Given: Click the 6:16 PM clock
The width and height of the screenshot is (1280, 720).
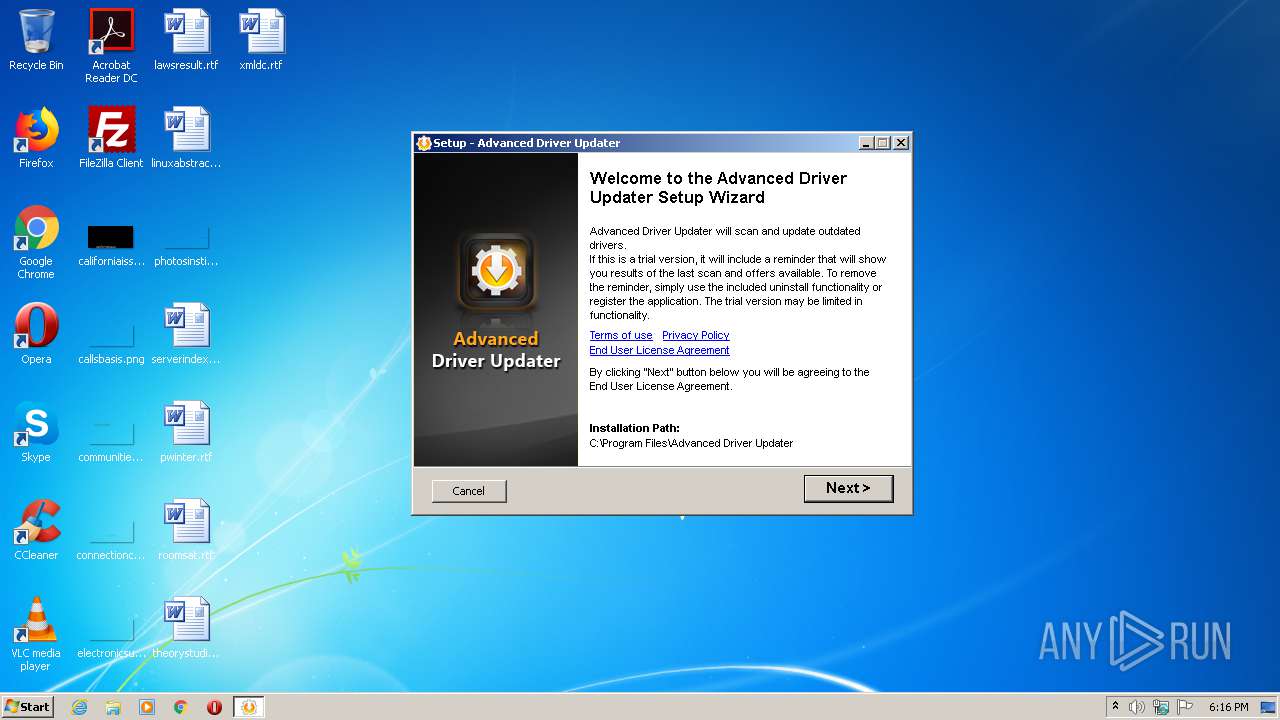Looking at the screenshot, I should [x=1228, y=707].
